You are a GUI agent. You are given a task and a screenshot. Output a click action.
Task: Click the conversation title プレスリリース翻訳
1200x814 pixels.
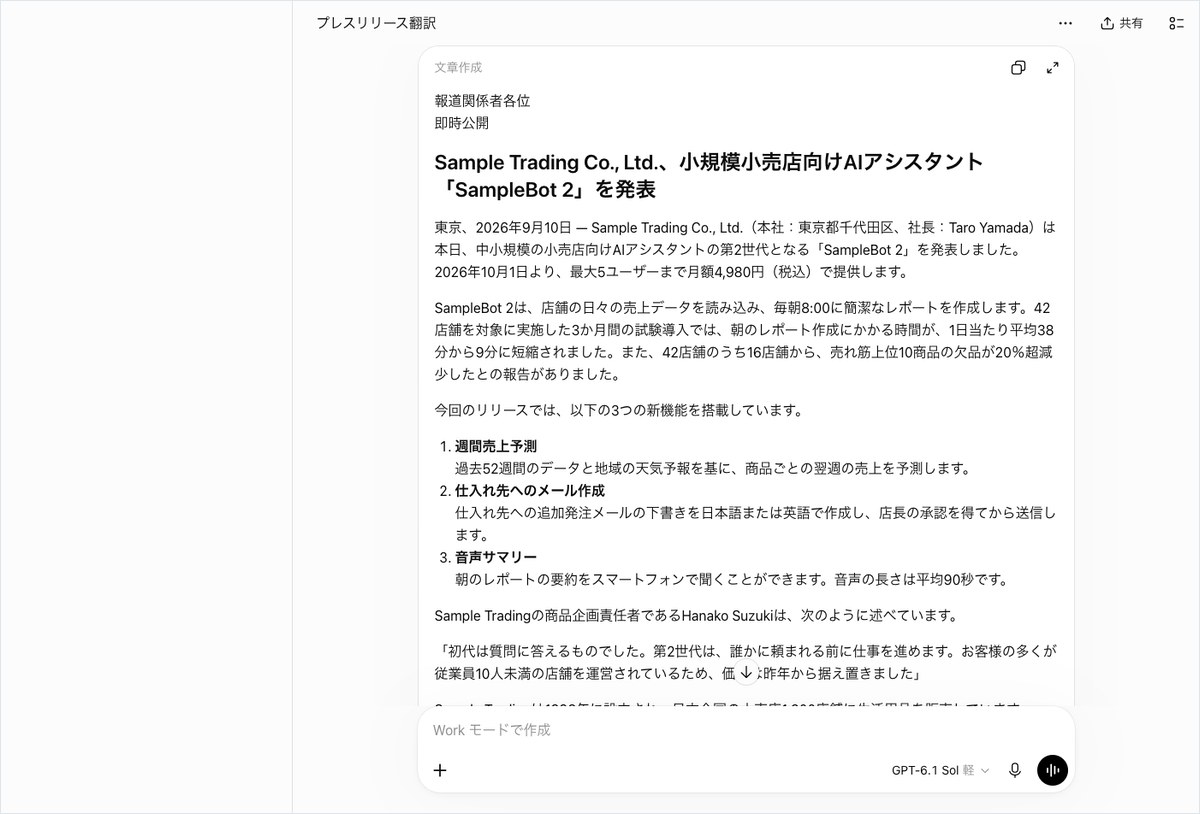pyautogui.click(x=376, y=23)
